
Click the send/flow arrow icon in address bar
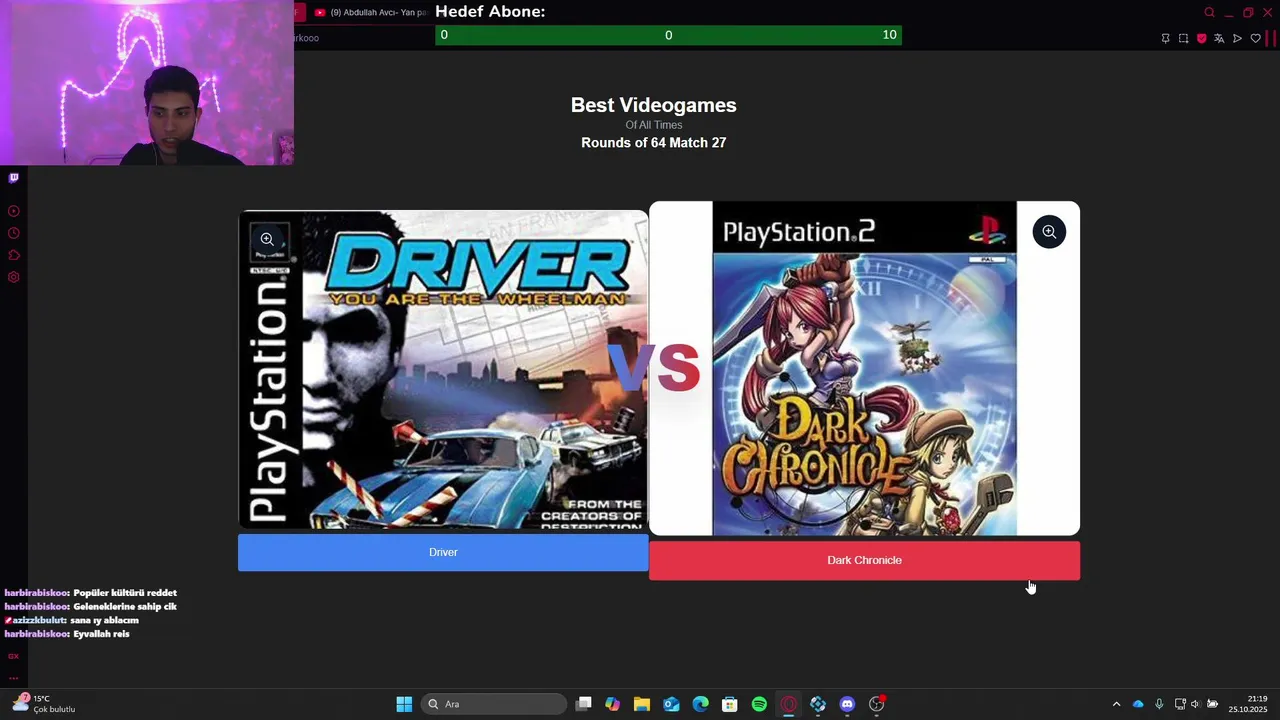tap(1237, 38)
